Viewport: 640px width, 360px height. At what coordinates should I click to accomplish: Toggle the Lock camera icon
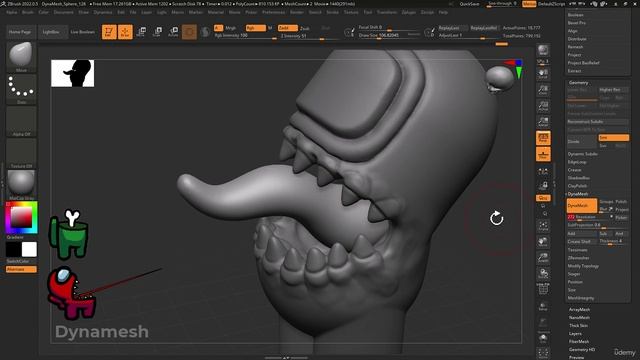tap(543, 186)
